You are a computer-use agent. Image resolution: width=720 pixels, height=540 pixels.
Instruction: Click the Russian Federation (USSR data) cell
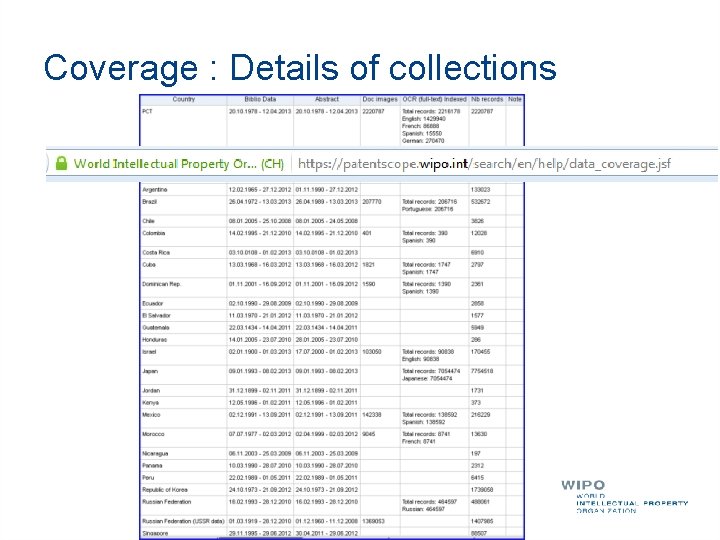pyautogui.click(x=183, y=521)
